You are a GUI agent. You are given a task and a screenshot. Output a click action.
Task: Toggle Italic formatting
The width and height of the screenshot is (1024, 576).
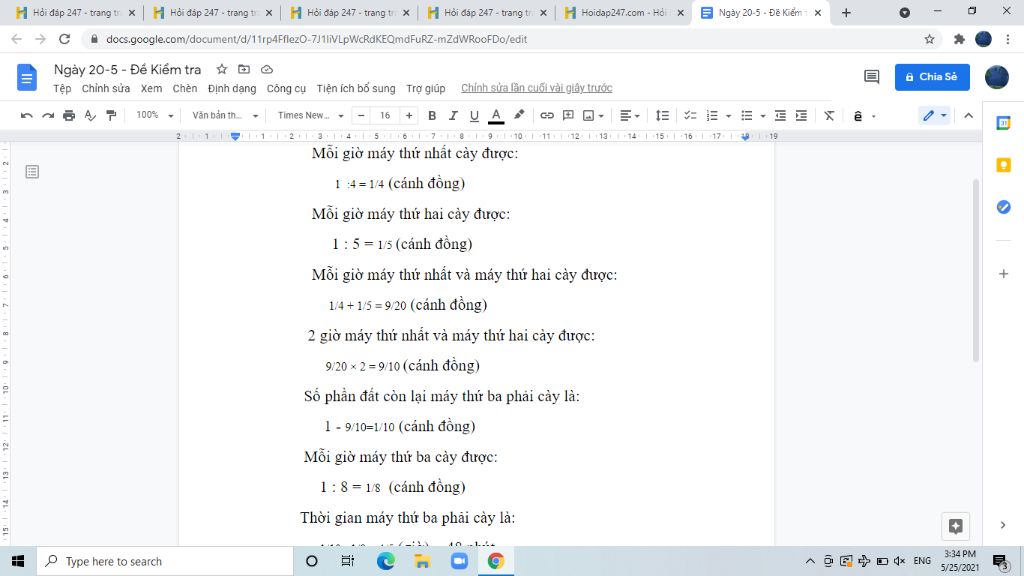point(453,116)
